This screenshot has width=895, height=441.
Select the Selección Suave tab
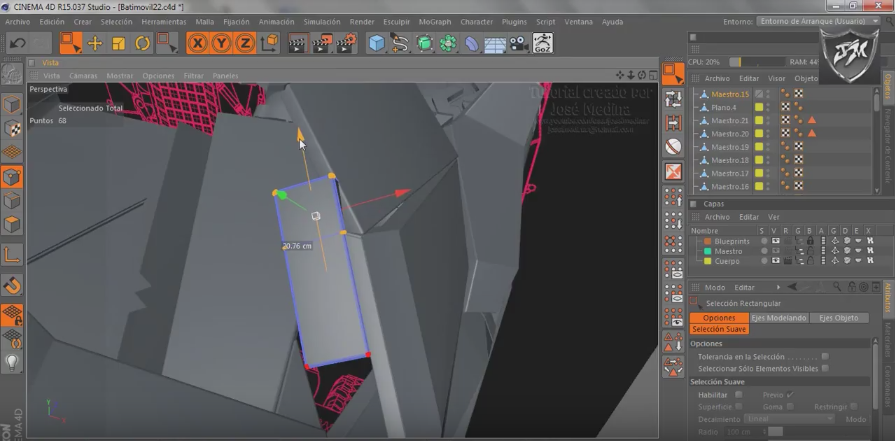point(719,329)
